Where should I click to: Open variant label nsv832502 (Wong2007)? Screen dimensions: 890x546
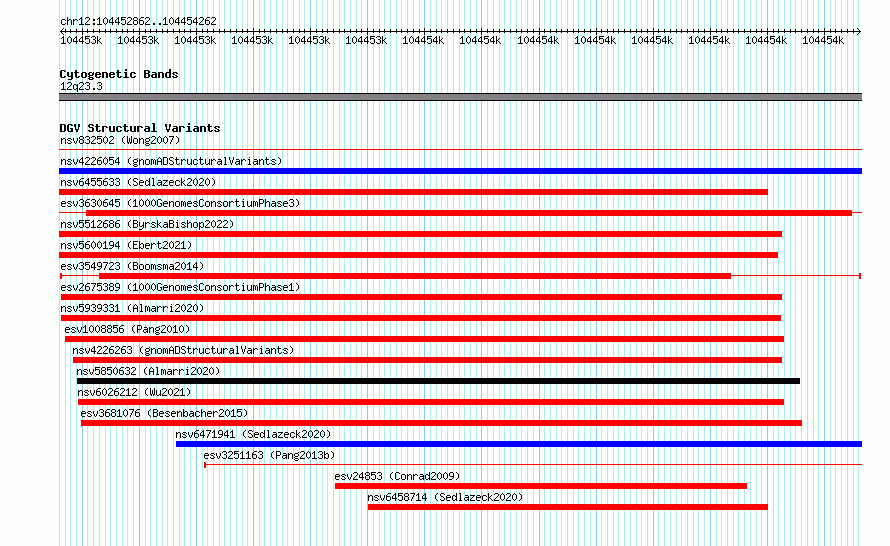120,140
